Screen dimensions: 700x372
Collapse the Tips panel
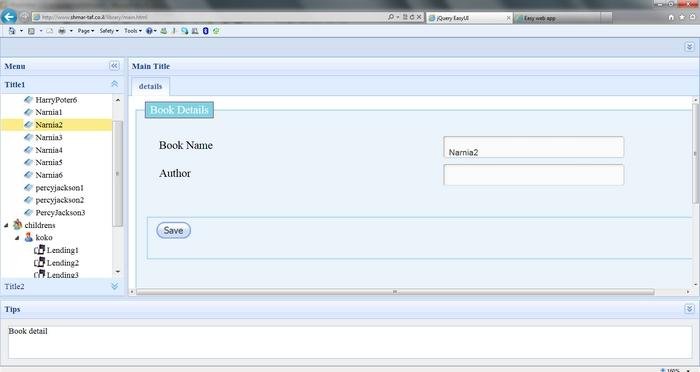689,309
